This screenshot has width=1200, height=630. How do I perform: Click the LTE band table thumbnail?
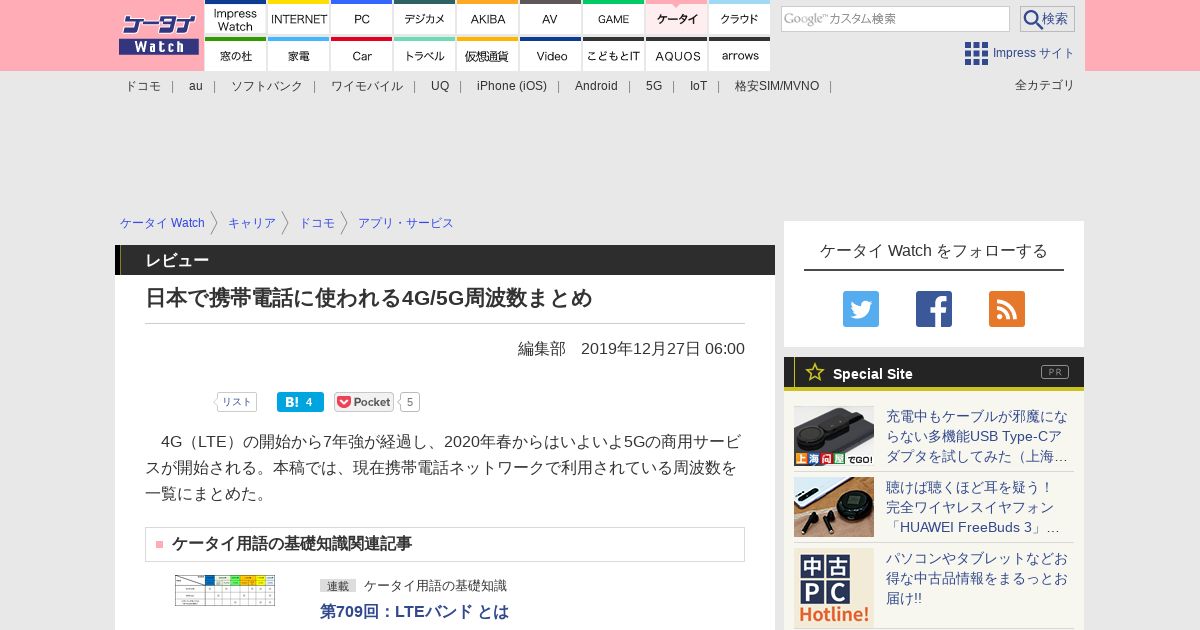click(x=225, y=590)
